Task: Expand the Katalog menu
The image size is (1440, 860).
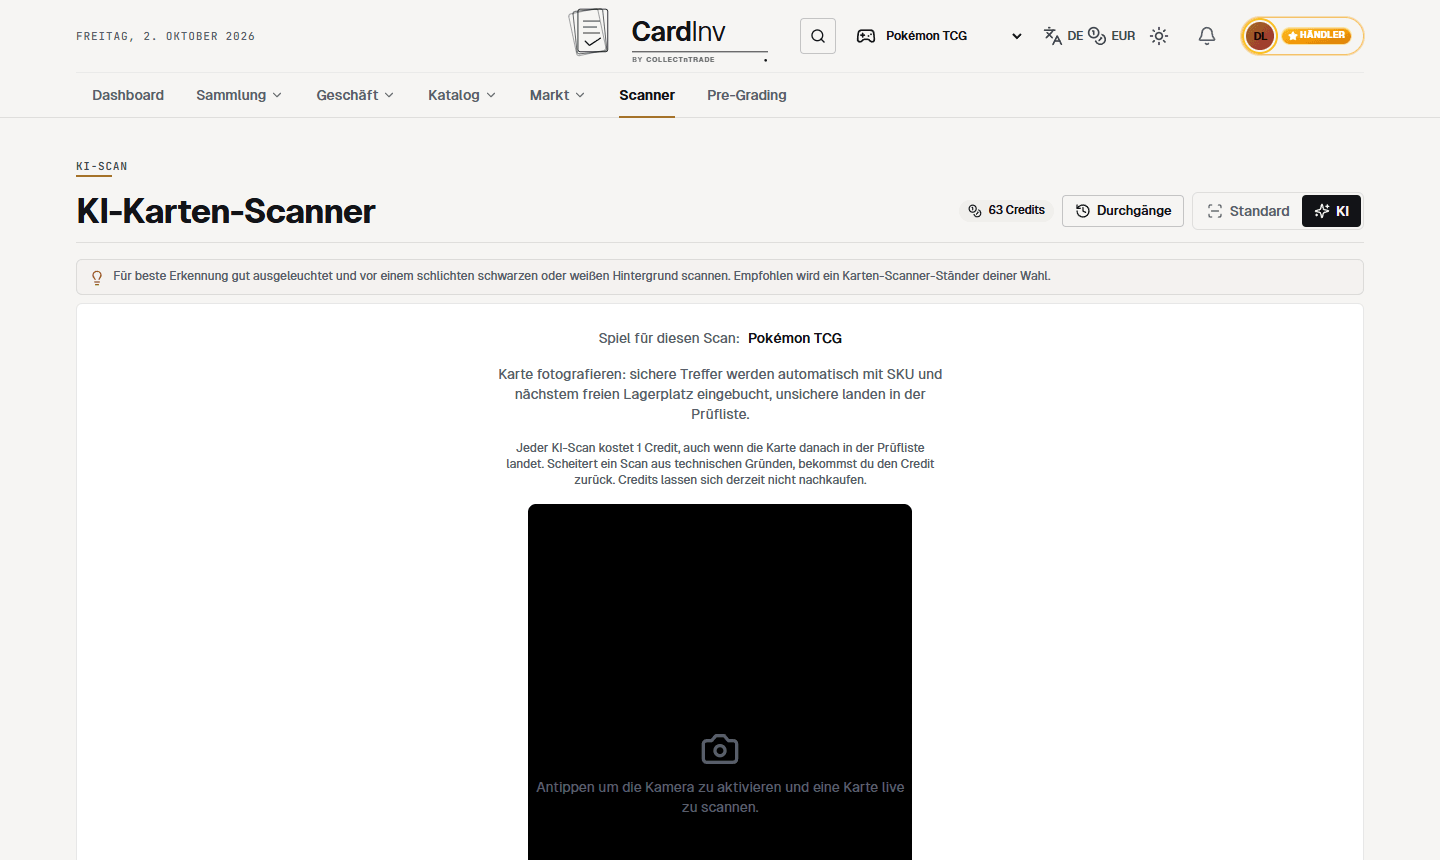Action: [462, 95]
